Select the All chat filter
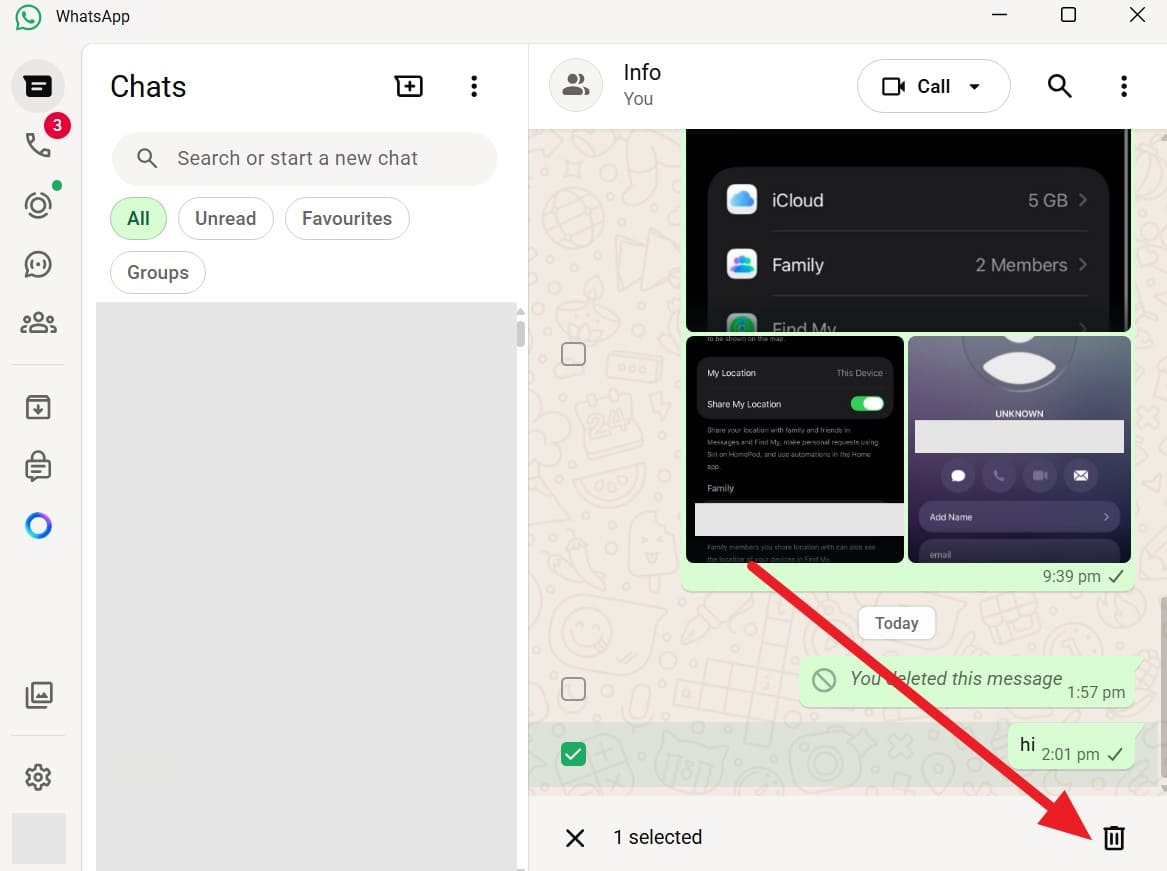Screen dimensions: 1167x871 (138, 218)
